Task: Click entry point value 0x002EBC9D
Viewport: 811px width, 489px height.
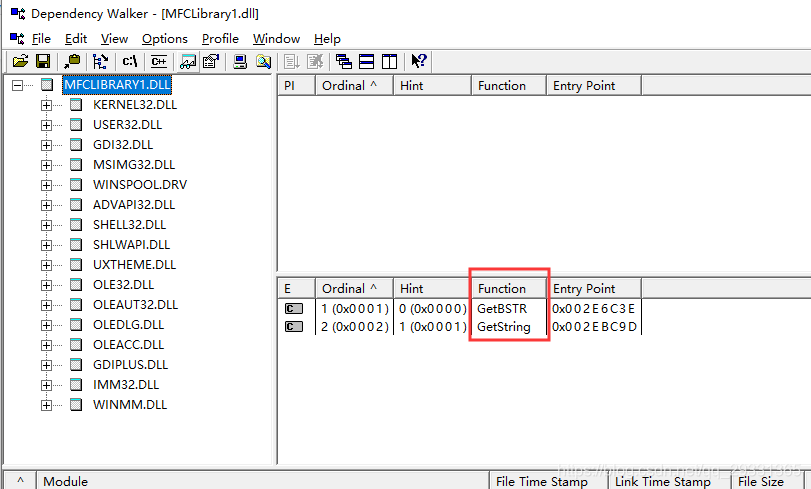Action: click(594, 327)
